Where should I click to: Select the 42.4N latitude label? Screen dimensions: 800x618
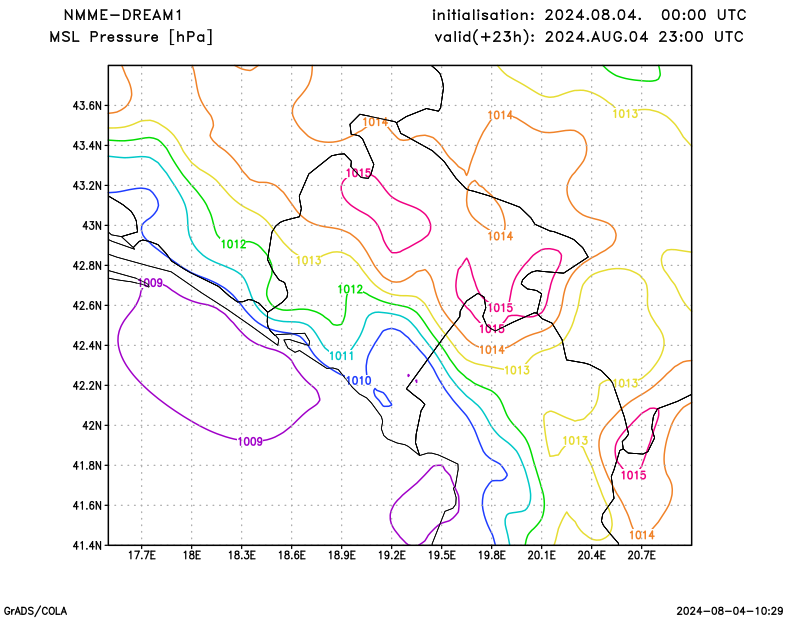click(87, 346)
